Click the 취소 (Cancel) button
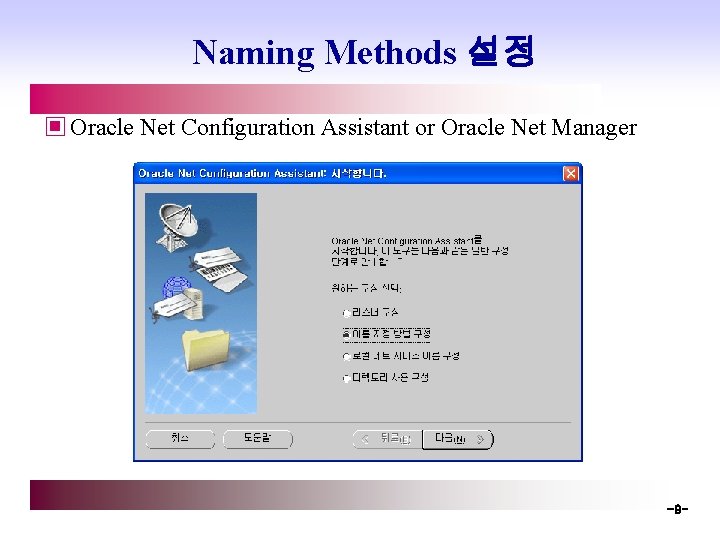The image size is (720, 540). click(x=180, y=439)
